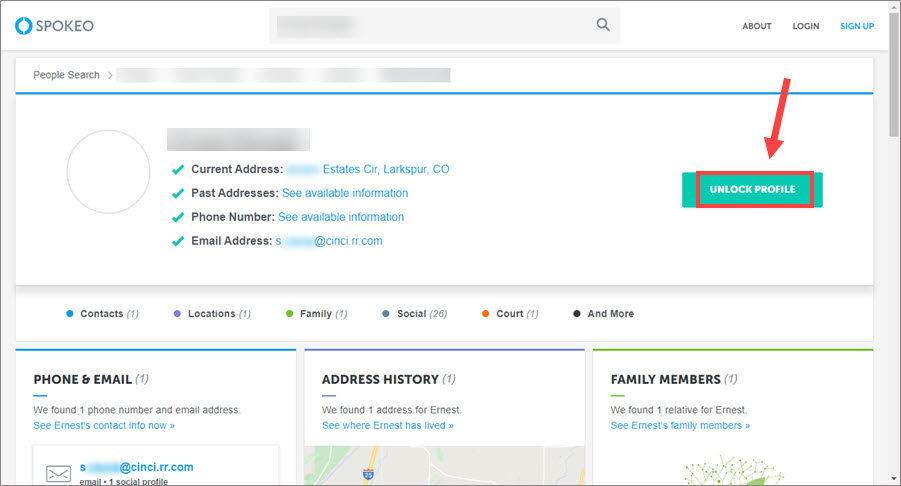Click the FAMILY MEMBERS heading
Viewport: 901px width, 486px height.
click(x=665, y=380)
